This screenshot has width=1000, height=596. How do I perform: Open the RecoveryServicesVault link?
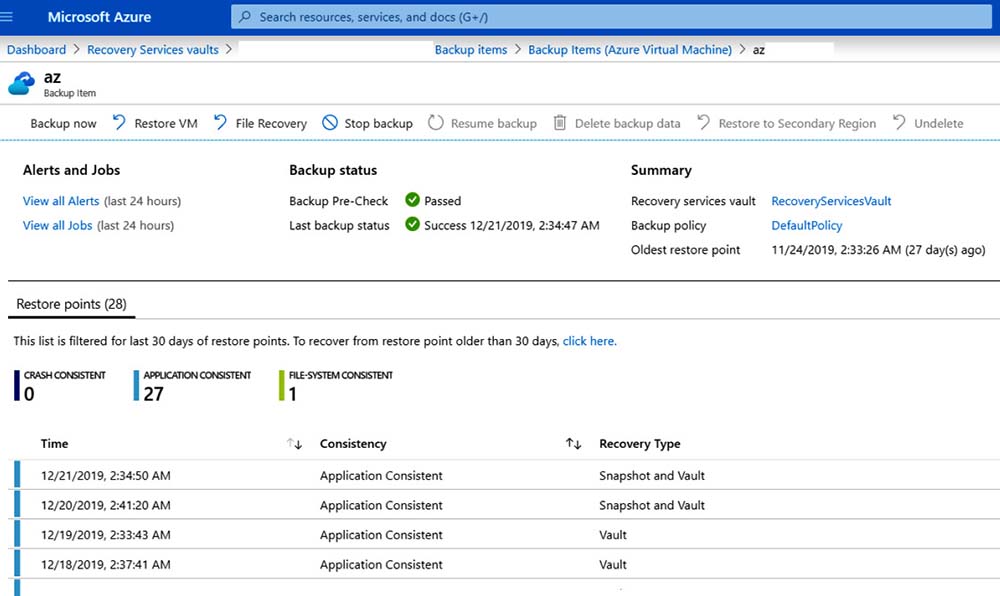pos(831,201)
